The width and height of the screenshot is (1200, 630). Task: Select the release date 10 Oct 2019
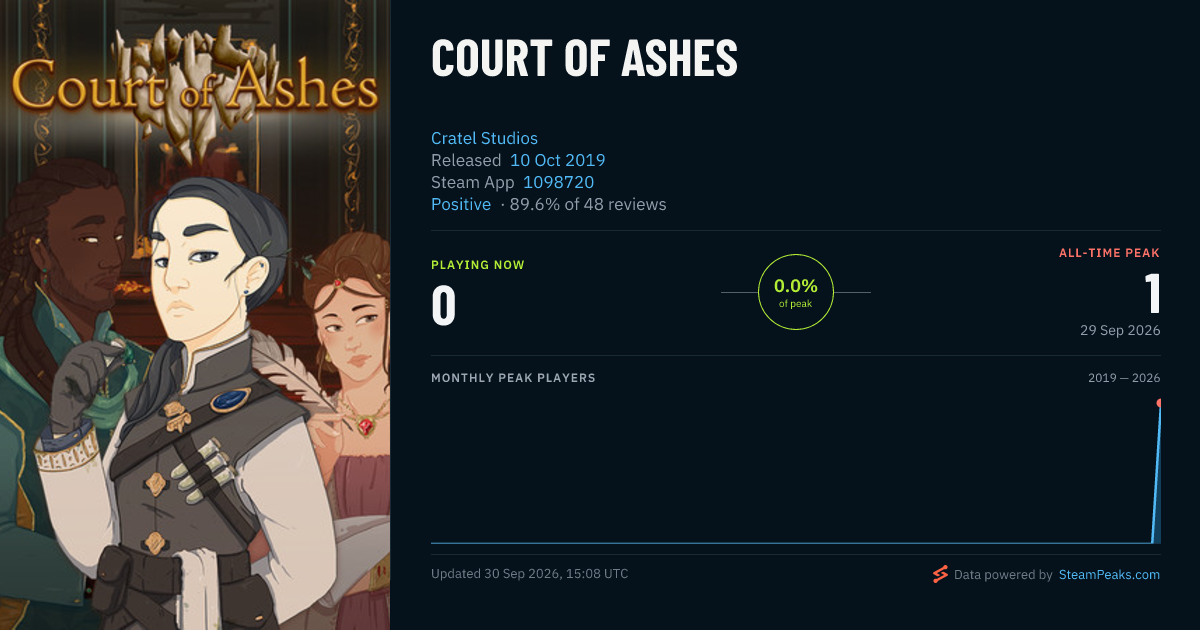557,160
